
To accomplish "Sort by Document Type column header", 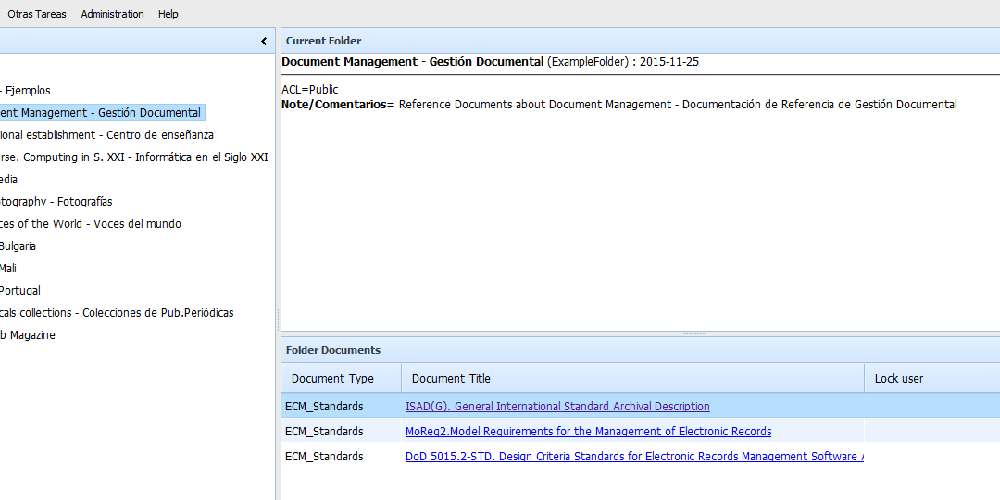I will point(332,379).
